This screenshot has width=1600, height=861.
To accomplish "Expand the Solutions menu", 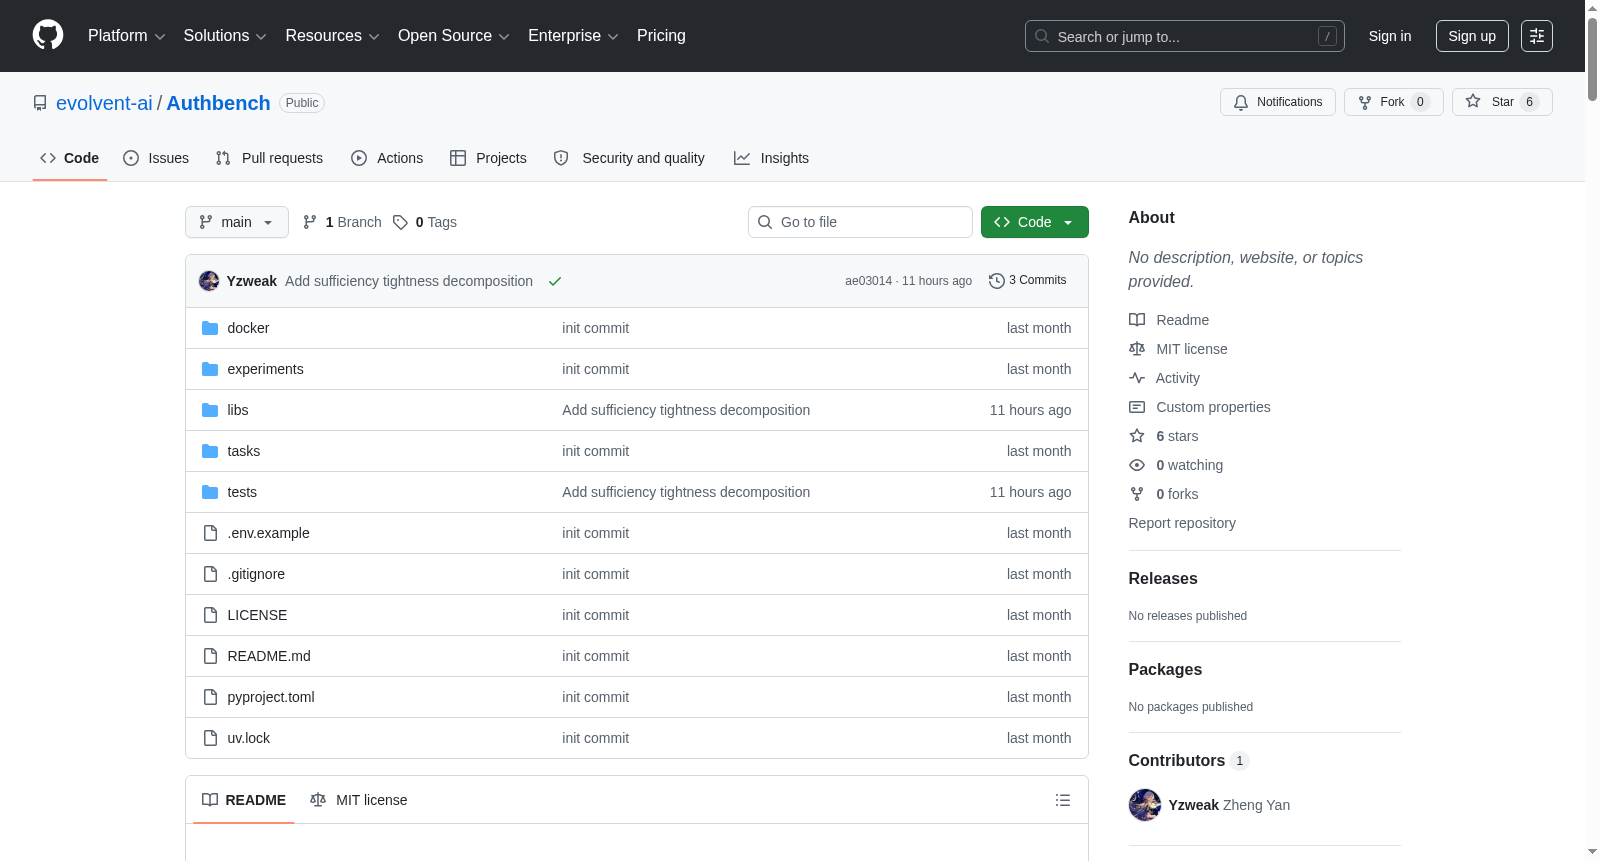I will pyautogui.click(x=225, y=36).
